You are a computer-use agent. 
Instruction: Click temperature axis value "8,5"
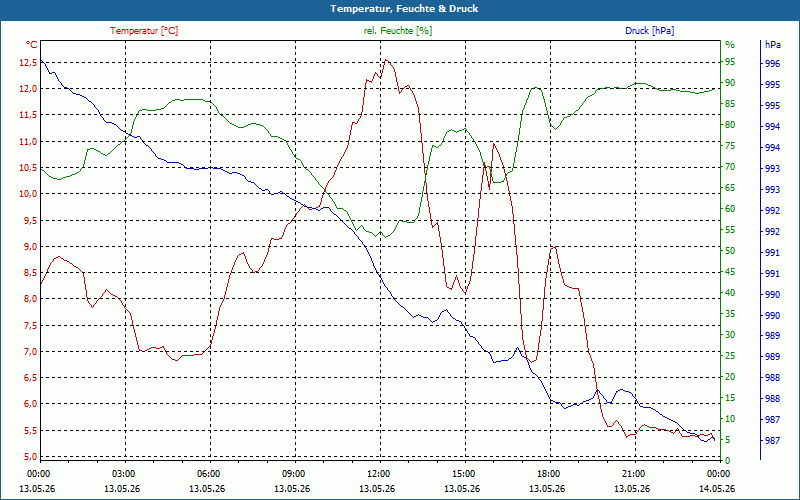[31, 272]
